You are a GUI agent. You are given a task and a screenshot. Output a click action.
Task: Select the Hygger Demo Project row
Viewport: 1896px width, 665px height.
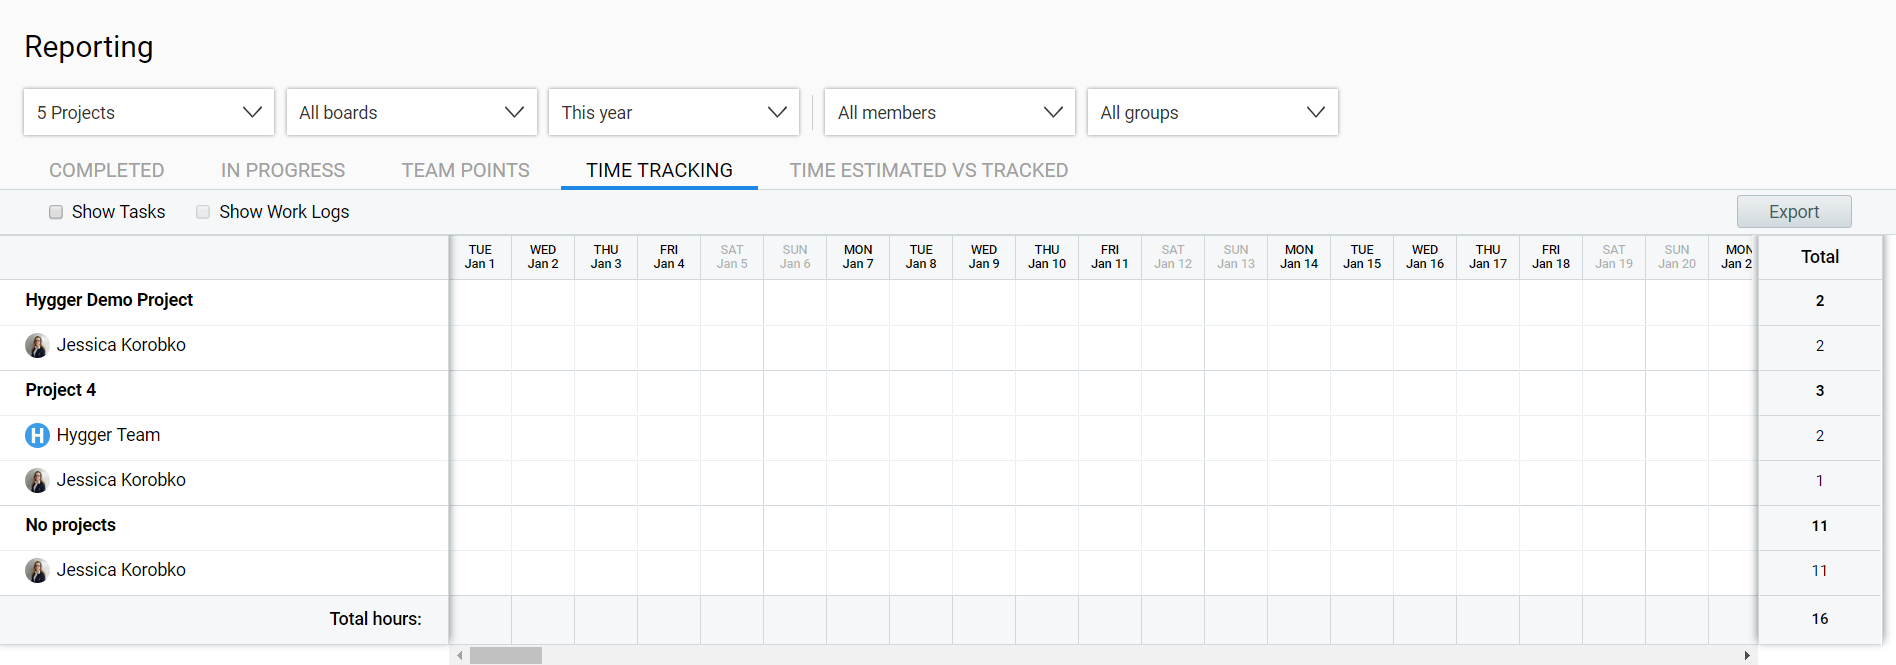coord(110,300)
